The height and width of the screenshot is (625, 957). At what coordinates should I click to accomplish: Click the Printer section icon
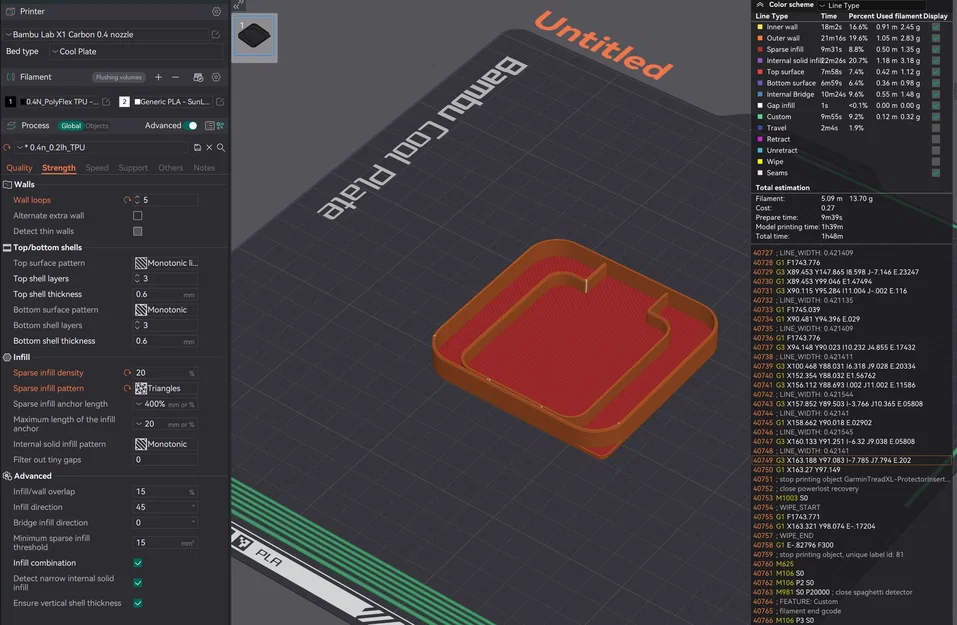pyautogui.click(x=10, y=12)
